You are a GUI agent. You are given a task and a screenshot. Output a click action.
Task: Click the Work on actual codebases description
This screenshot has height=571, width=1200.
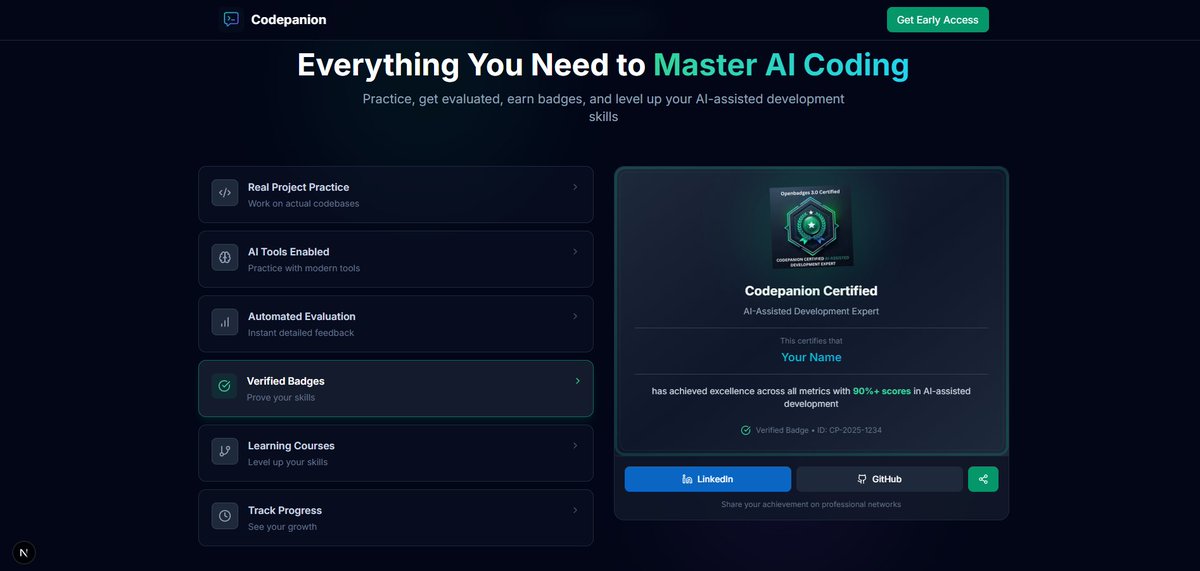(x=303, y=203)
